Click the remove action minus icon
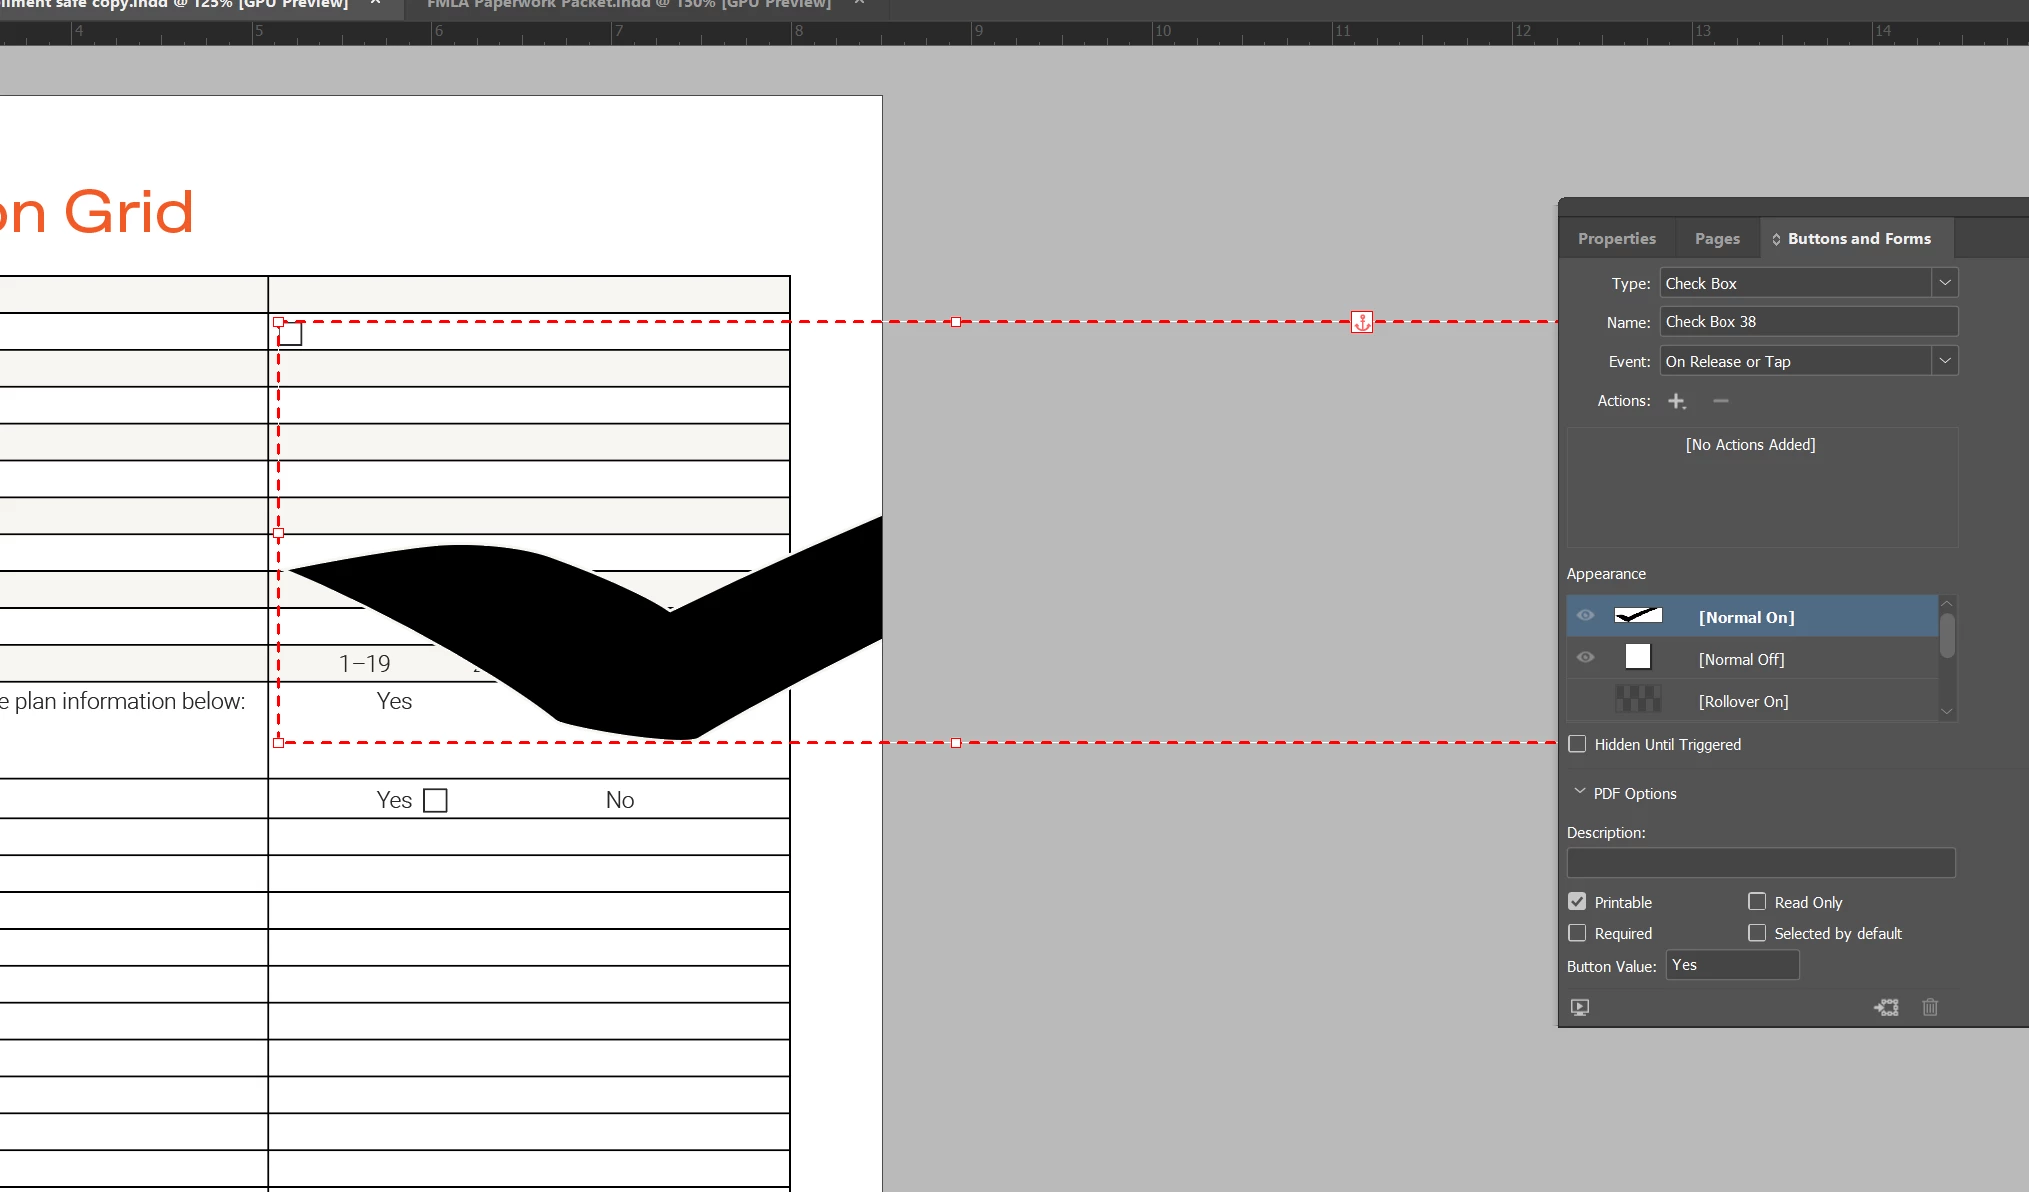The width and height of the screenshot is (2029, 1192). [1720, 401]
